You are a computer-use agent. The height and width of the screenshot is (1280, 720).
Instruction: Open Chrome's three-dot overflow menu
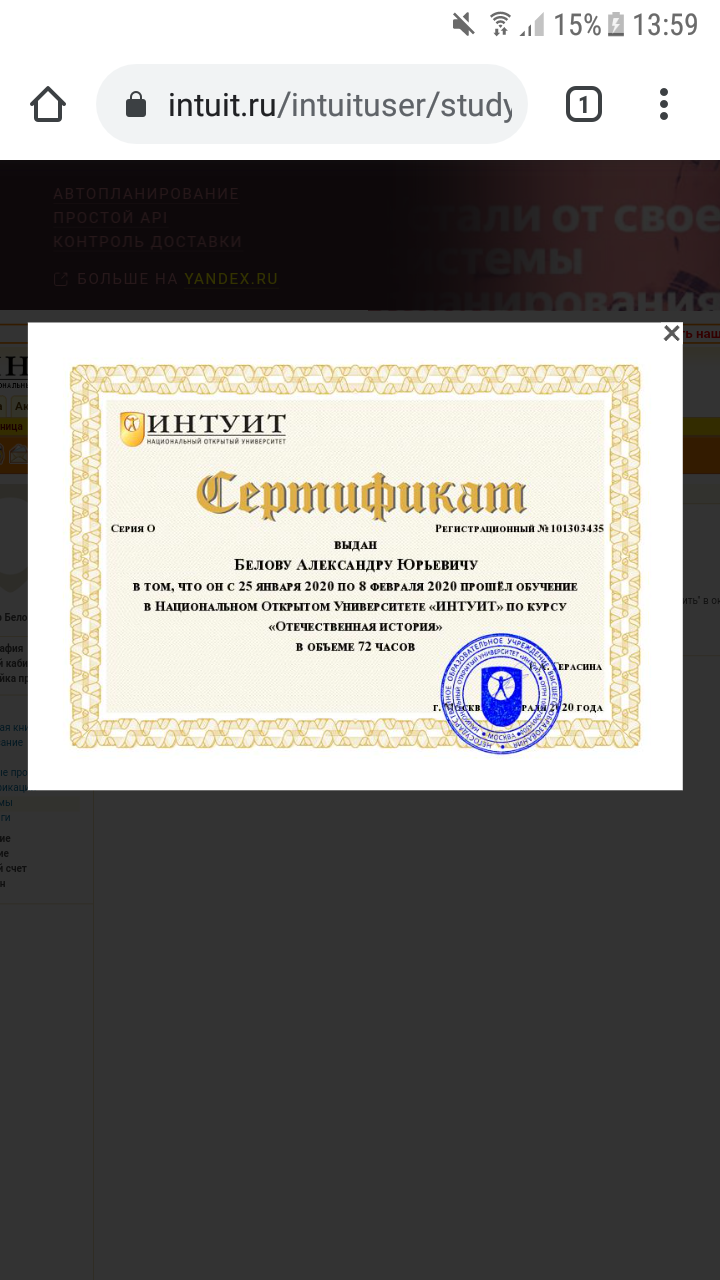click(x=664, y=104)
